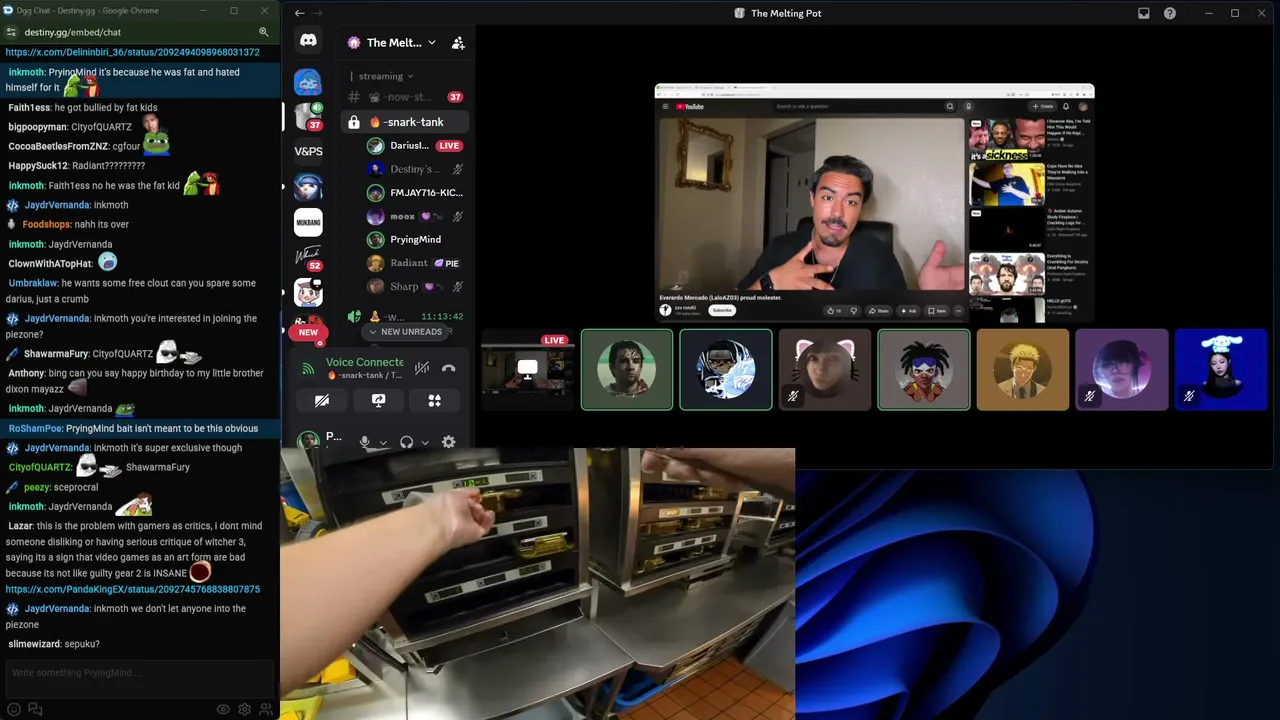Open the Discord inbox icon in title bar
The width and height of the screenshot is (1280, 720).
point(1144,13)
